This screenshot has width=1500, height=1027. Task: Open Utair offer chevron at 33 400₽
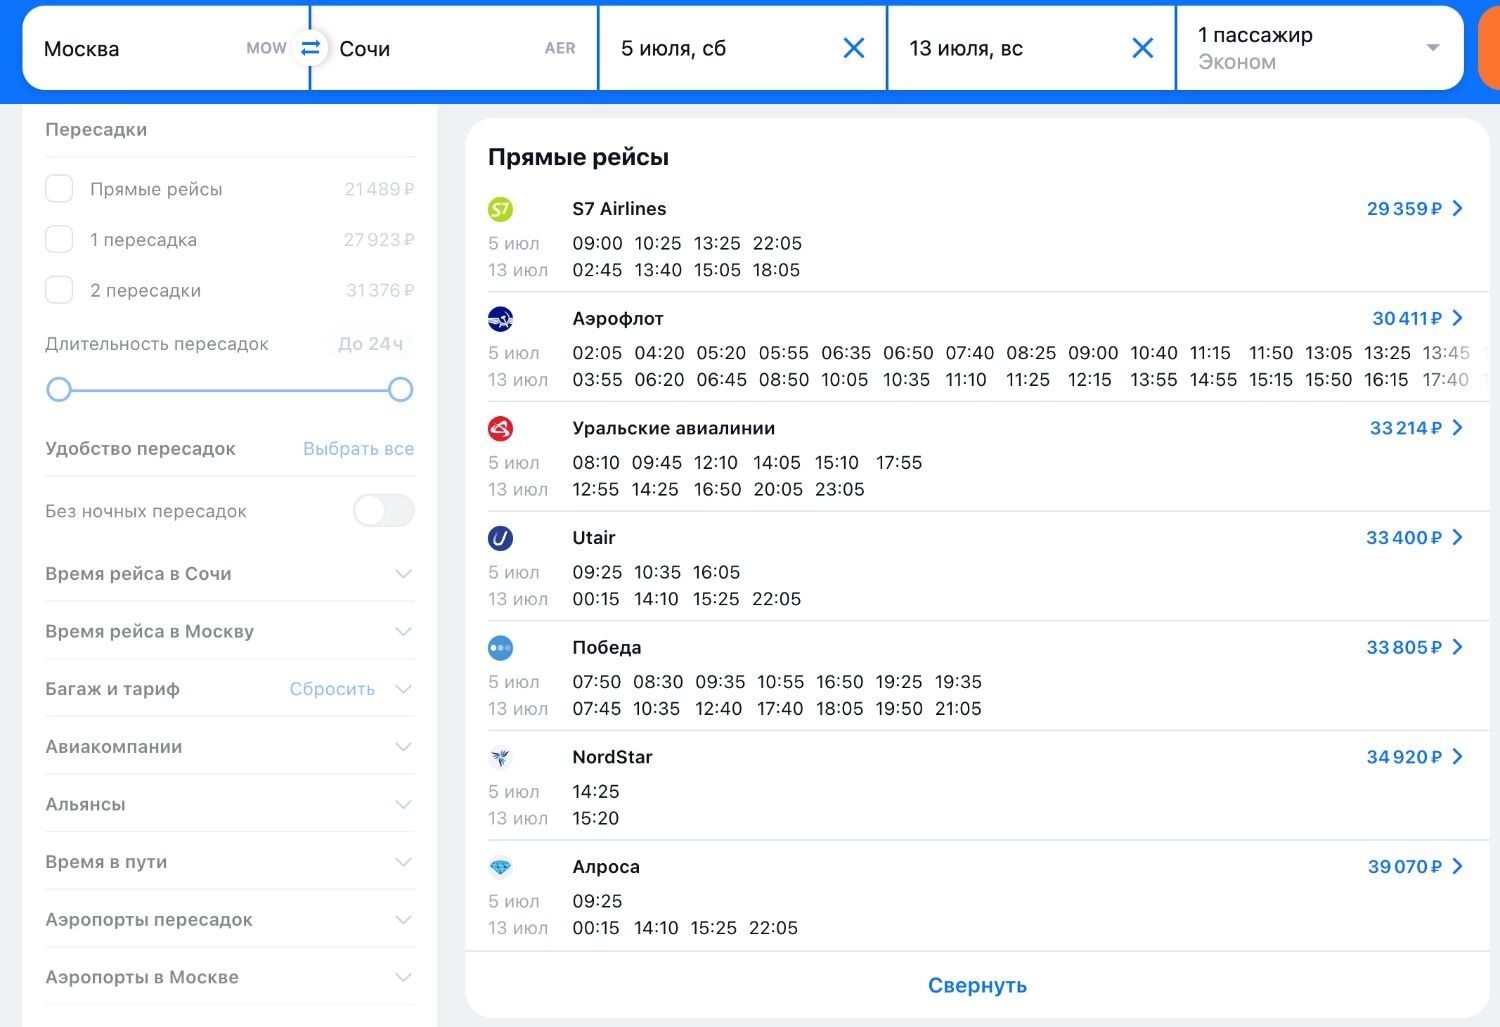[x=1457, y=537]
